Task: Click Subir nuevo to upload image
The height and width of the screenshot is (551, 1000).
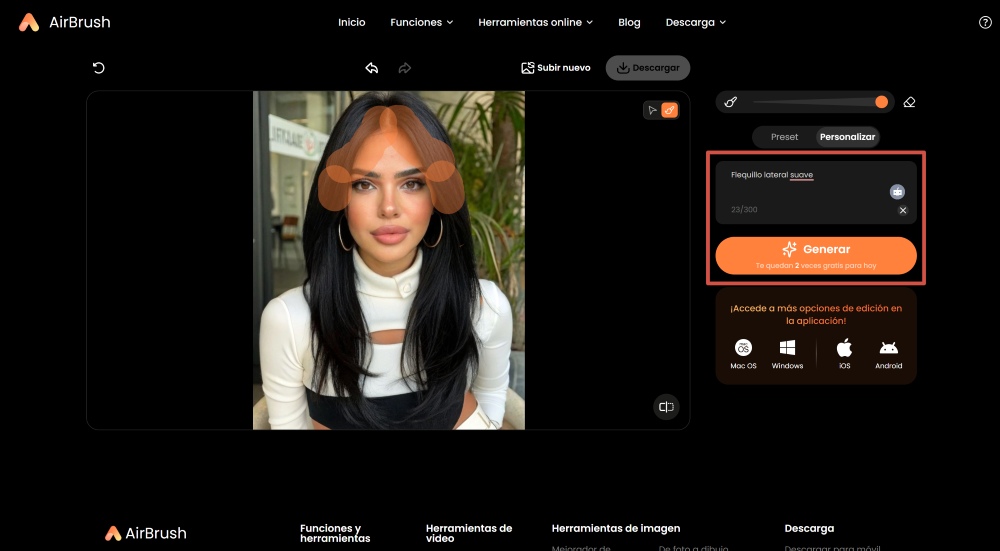Action: pyautogui.click(x=555, y=68)
